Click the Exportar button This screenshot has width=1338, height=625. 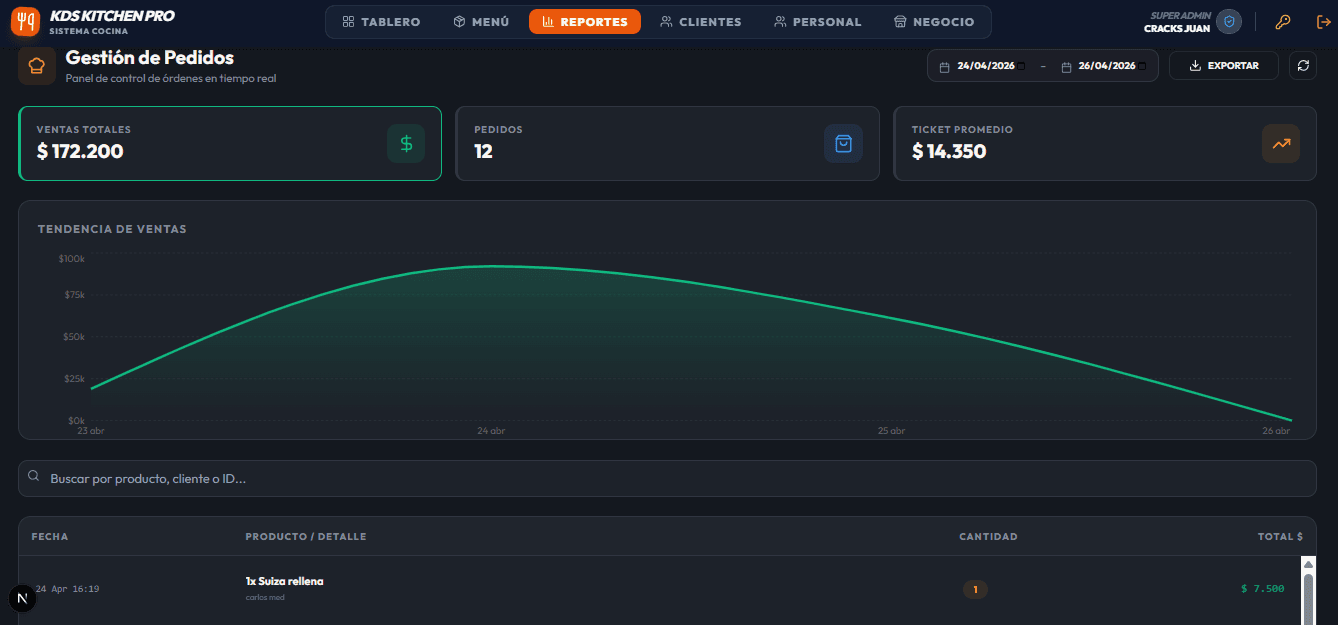coord(1224,66)
